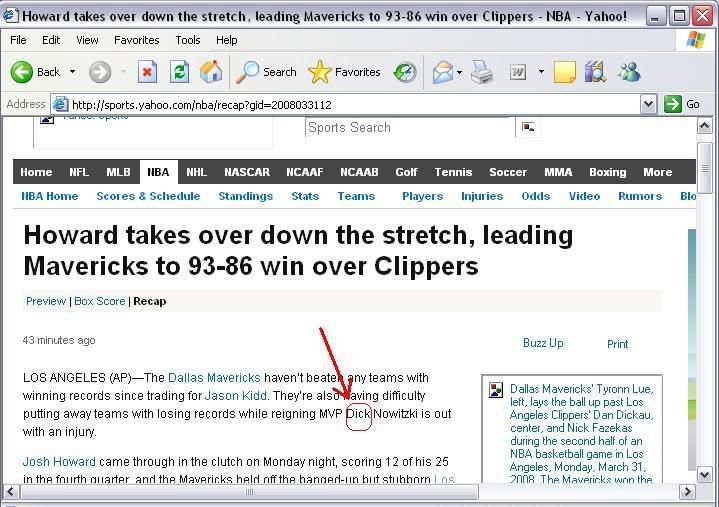Click the Mail envelope icon
The height and width of the screenshot is (507, 719).
coord(442,72)
